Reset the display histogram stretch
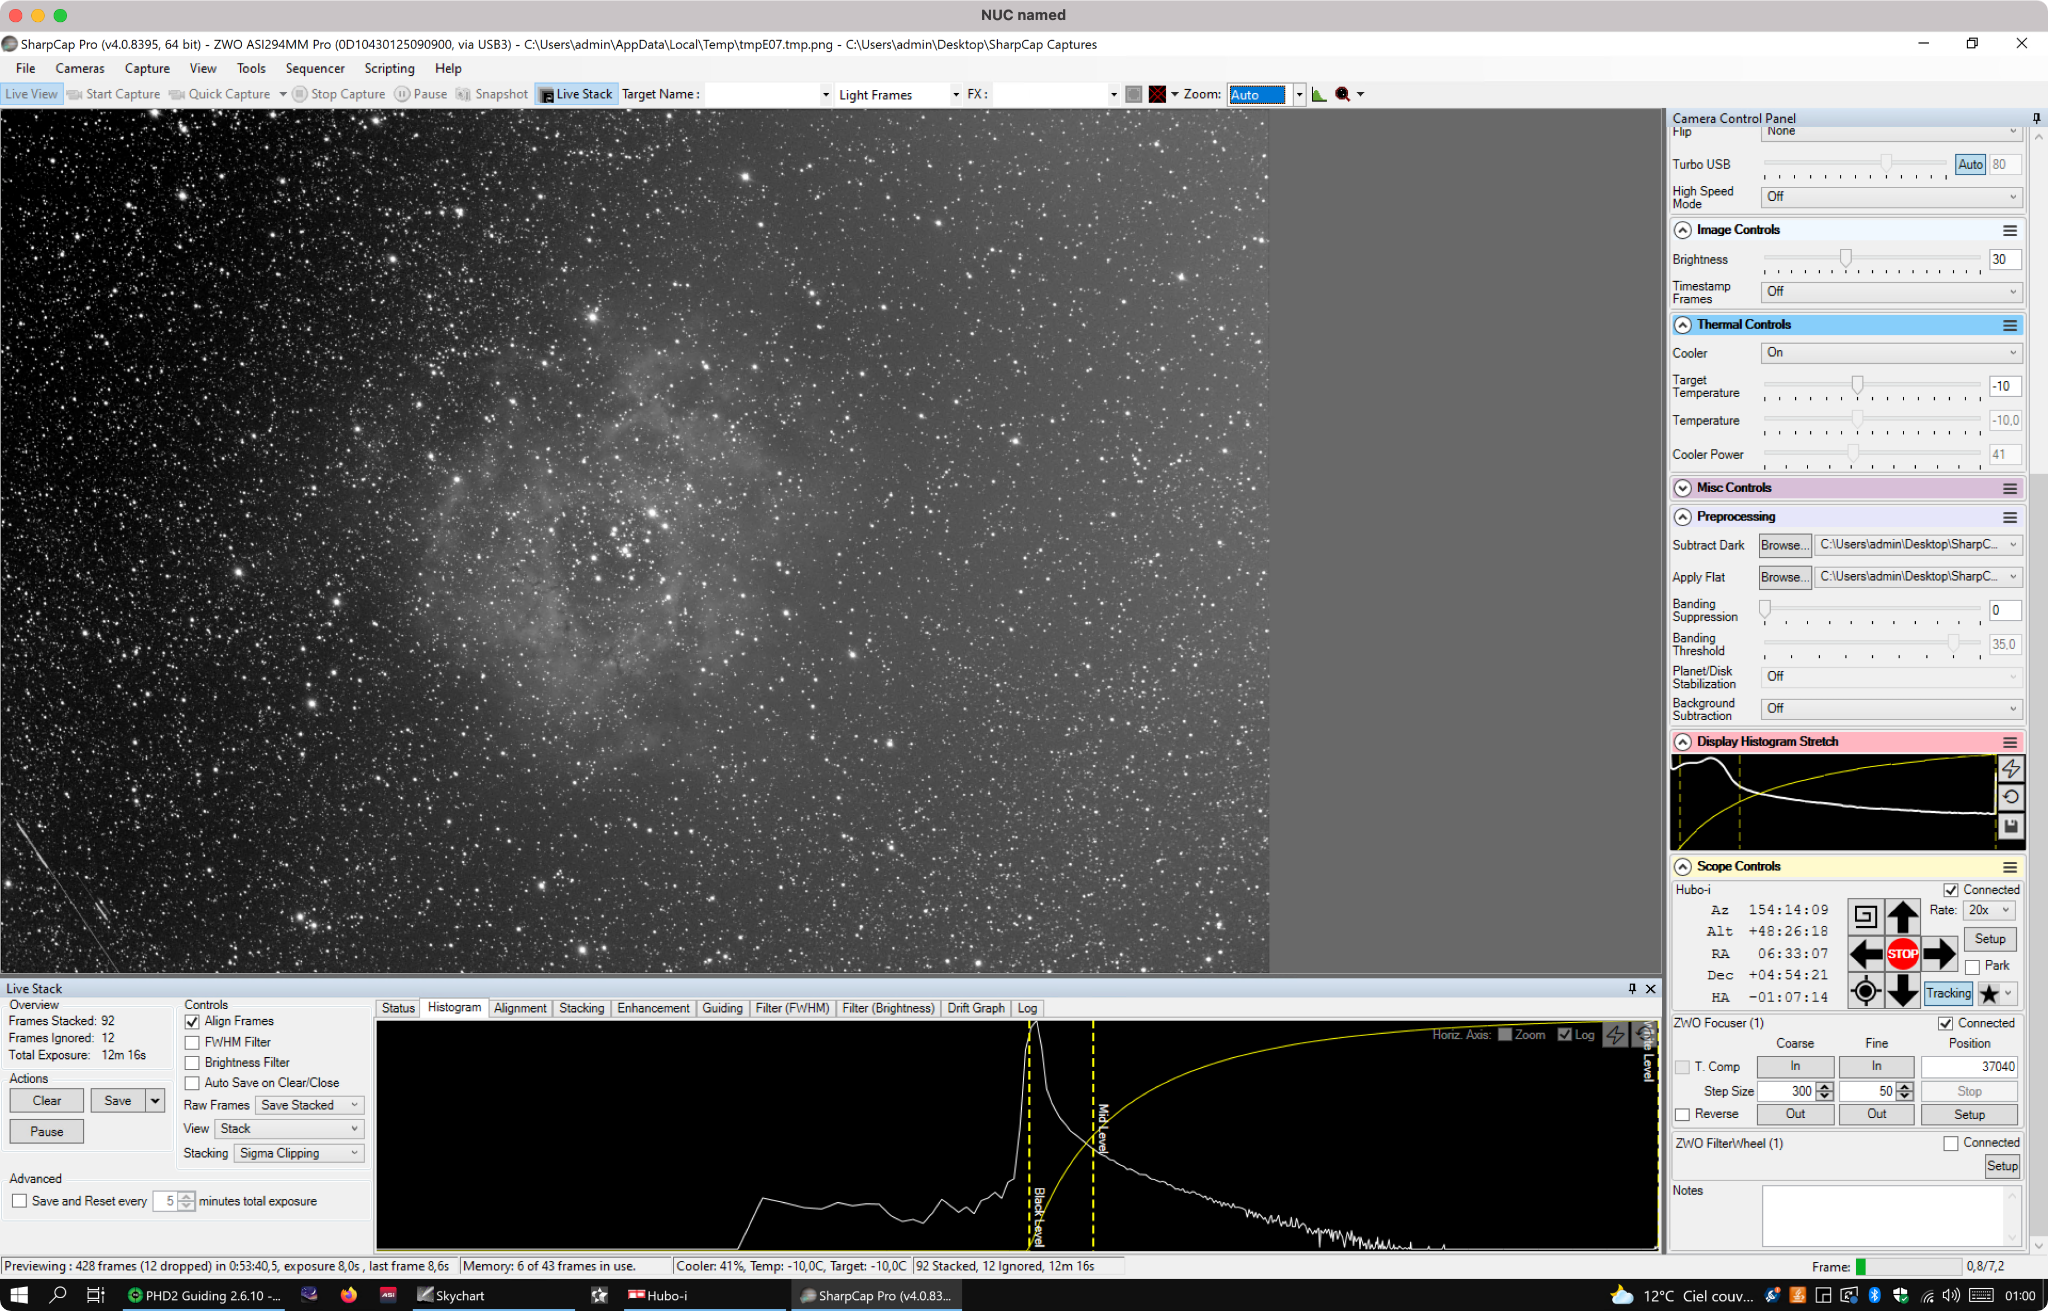2048x1311 pixels. point(2011,797)
